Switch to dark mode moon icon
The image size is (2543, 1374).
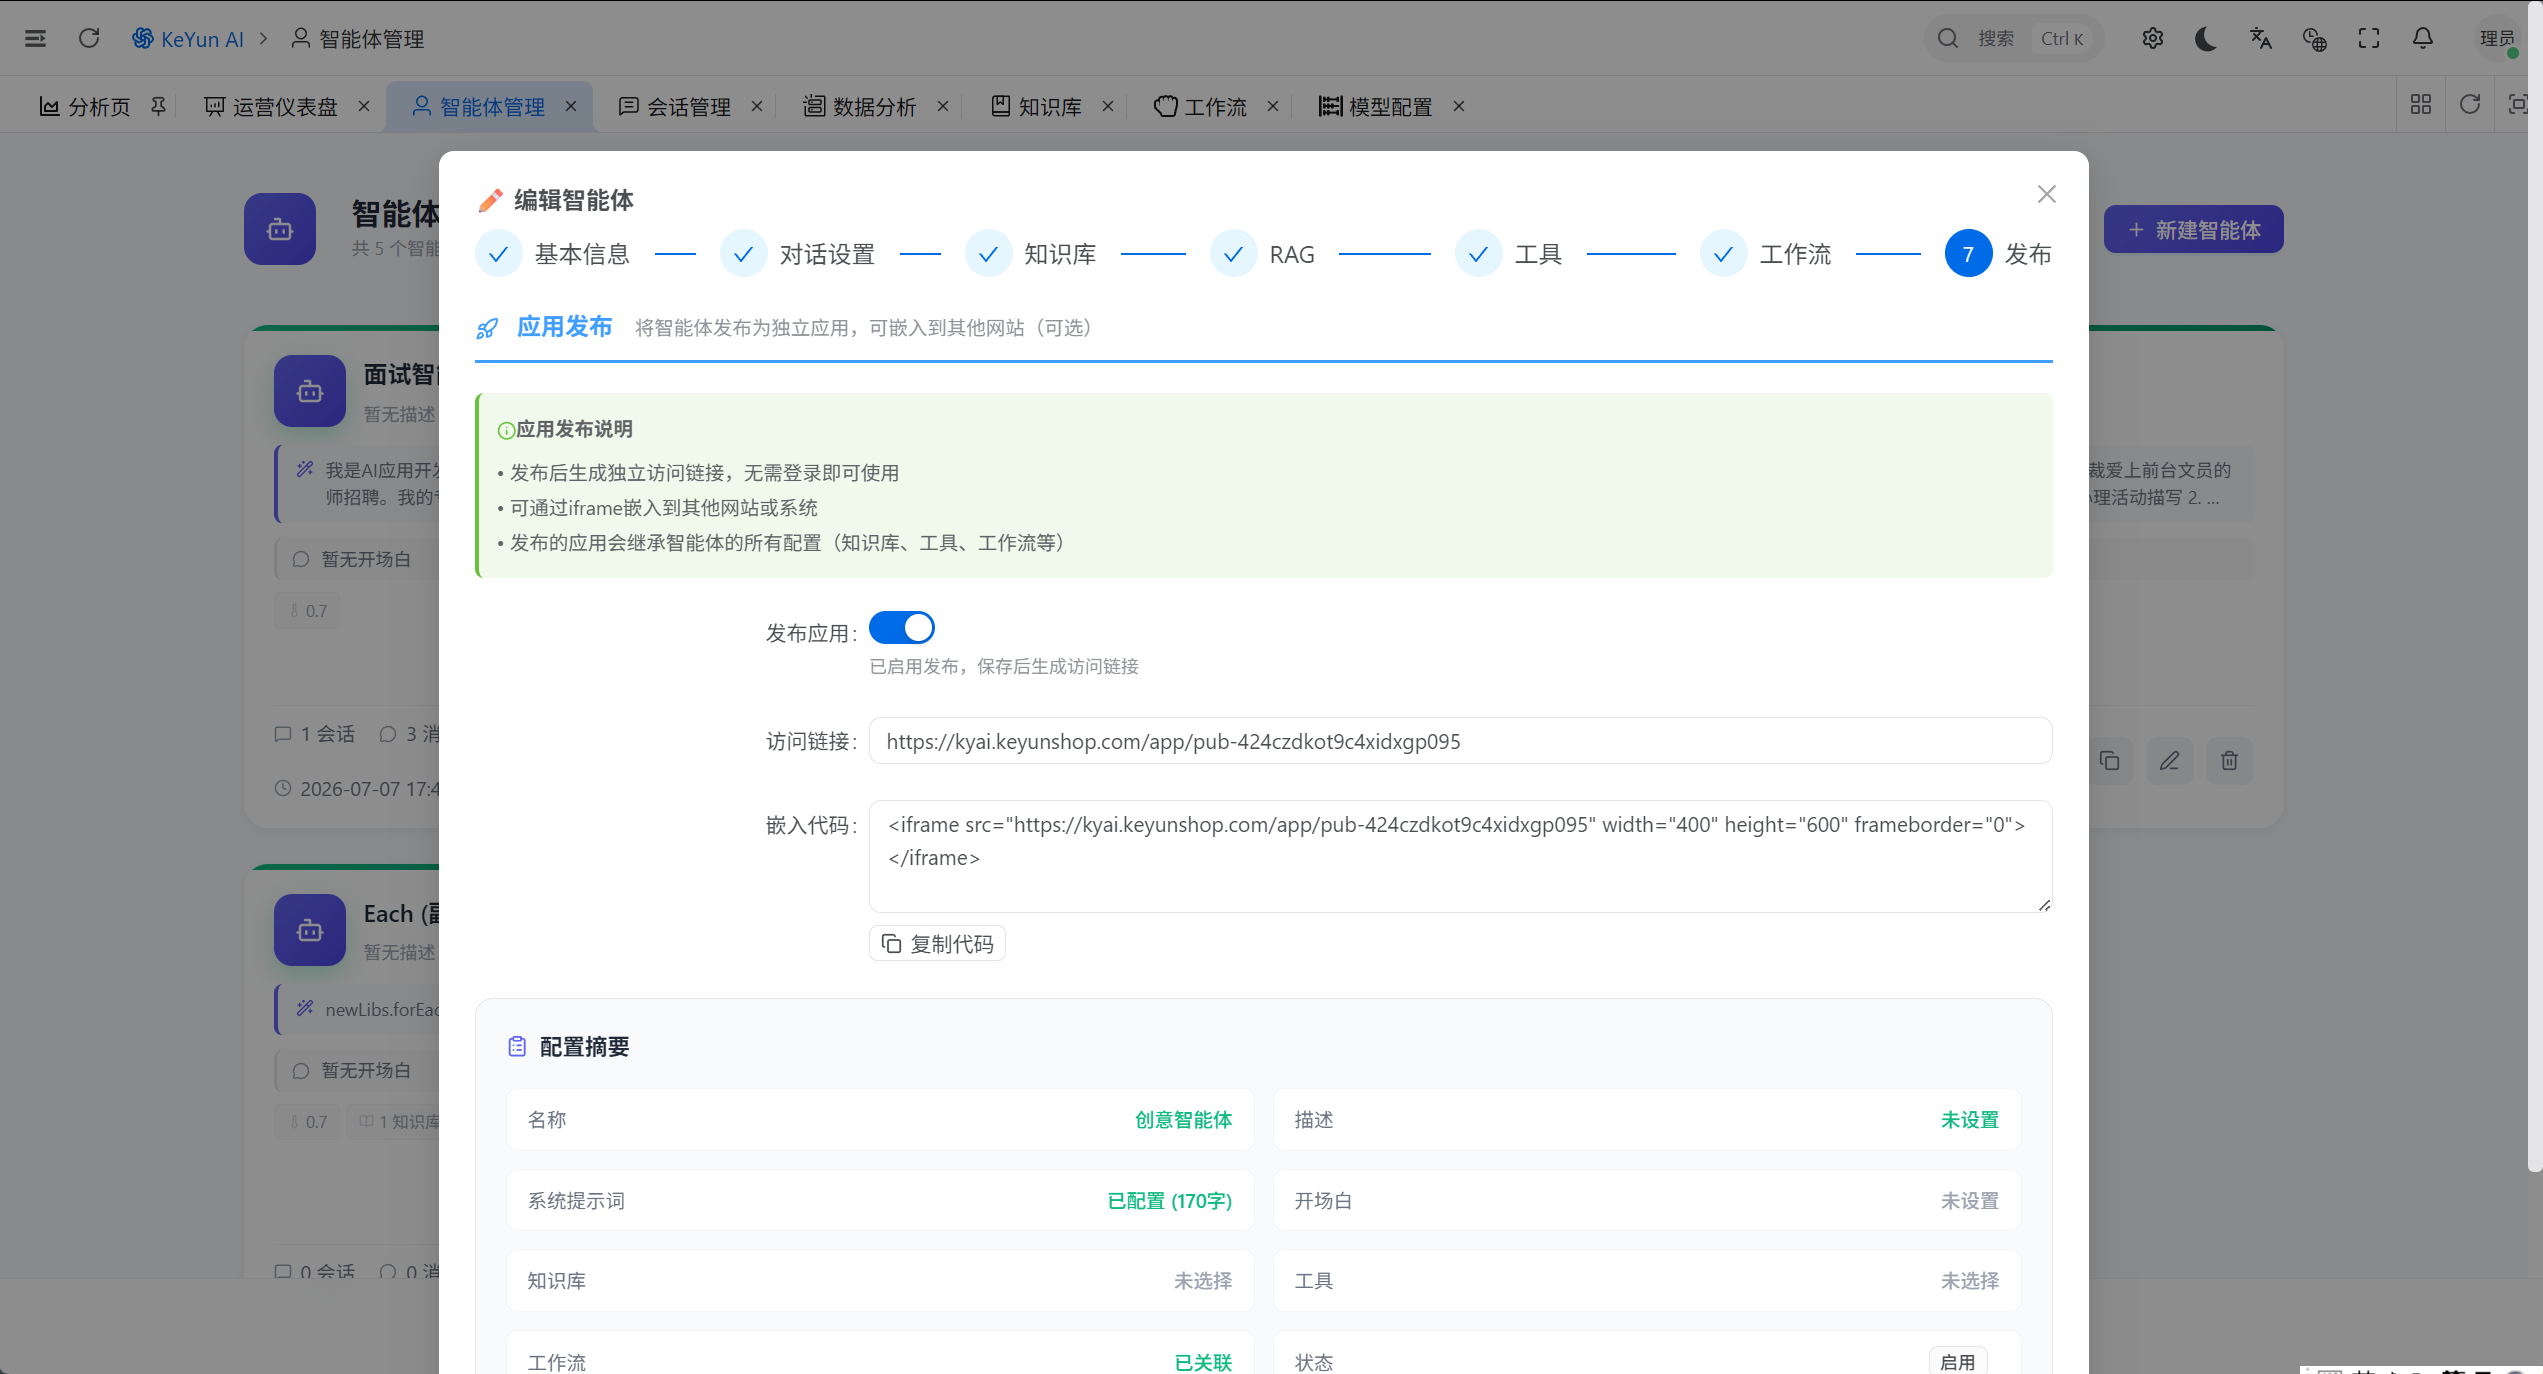pos(2206,38)
